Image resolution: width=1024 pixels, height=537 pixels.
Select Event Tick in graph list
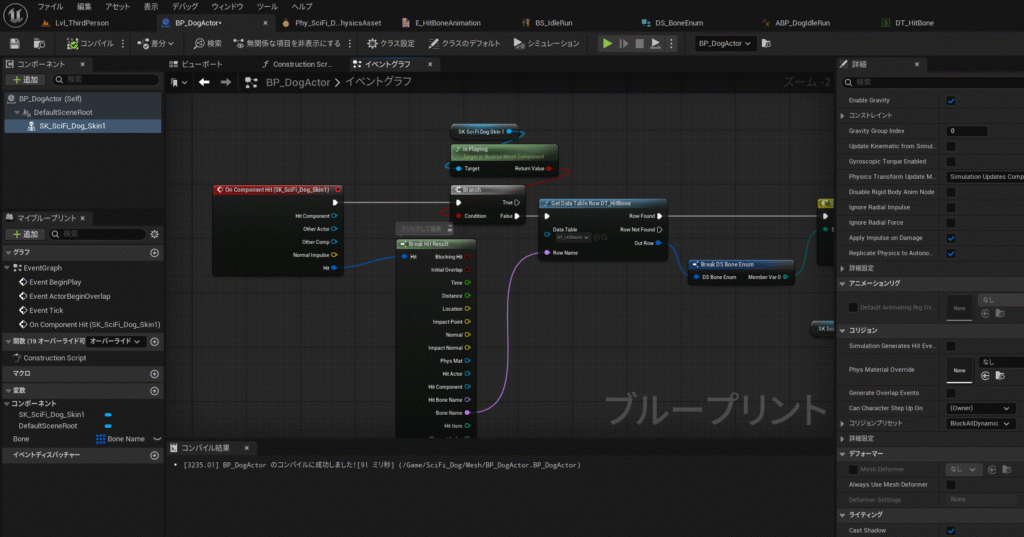click(46, 310)
